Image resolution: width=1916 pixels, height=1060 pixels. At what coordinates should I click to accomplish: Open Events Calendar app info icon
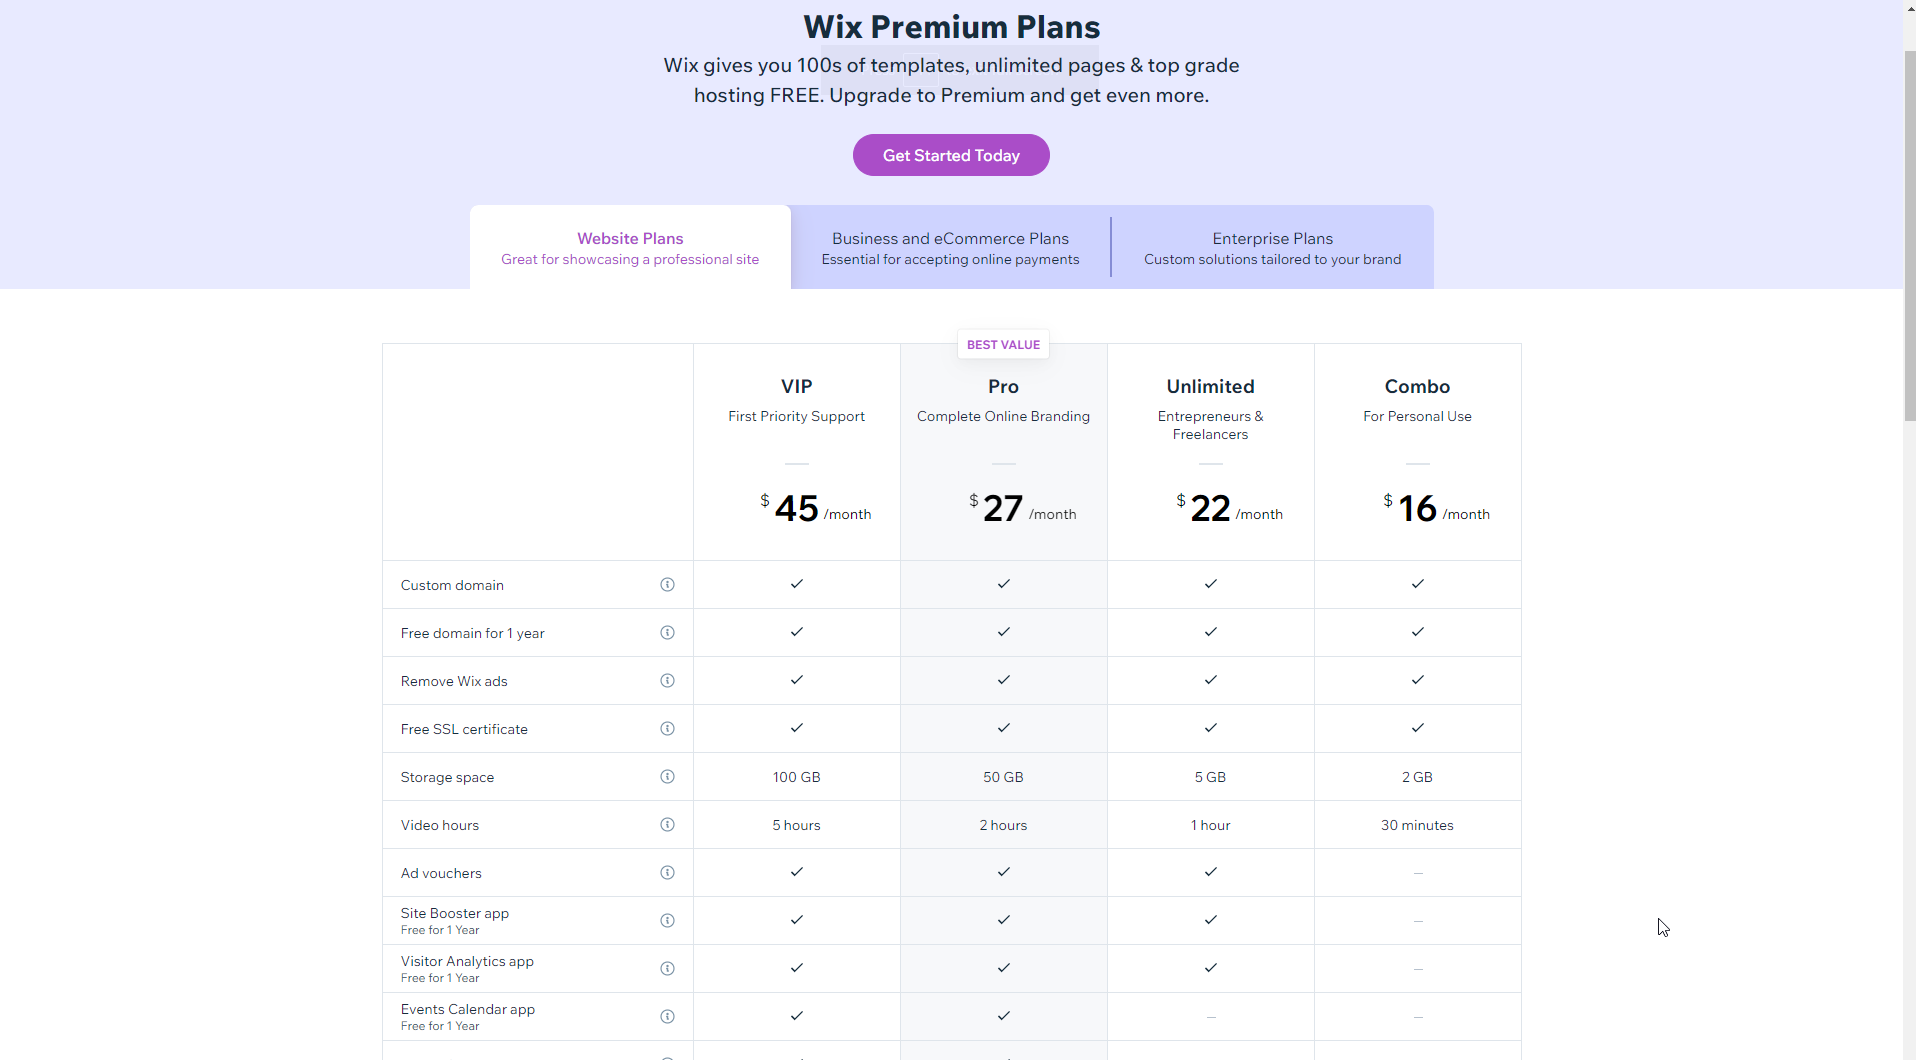coord(667,1017)
